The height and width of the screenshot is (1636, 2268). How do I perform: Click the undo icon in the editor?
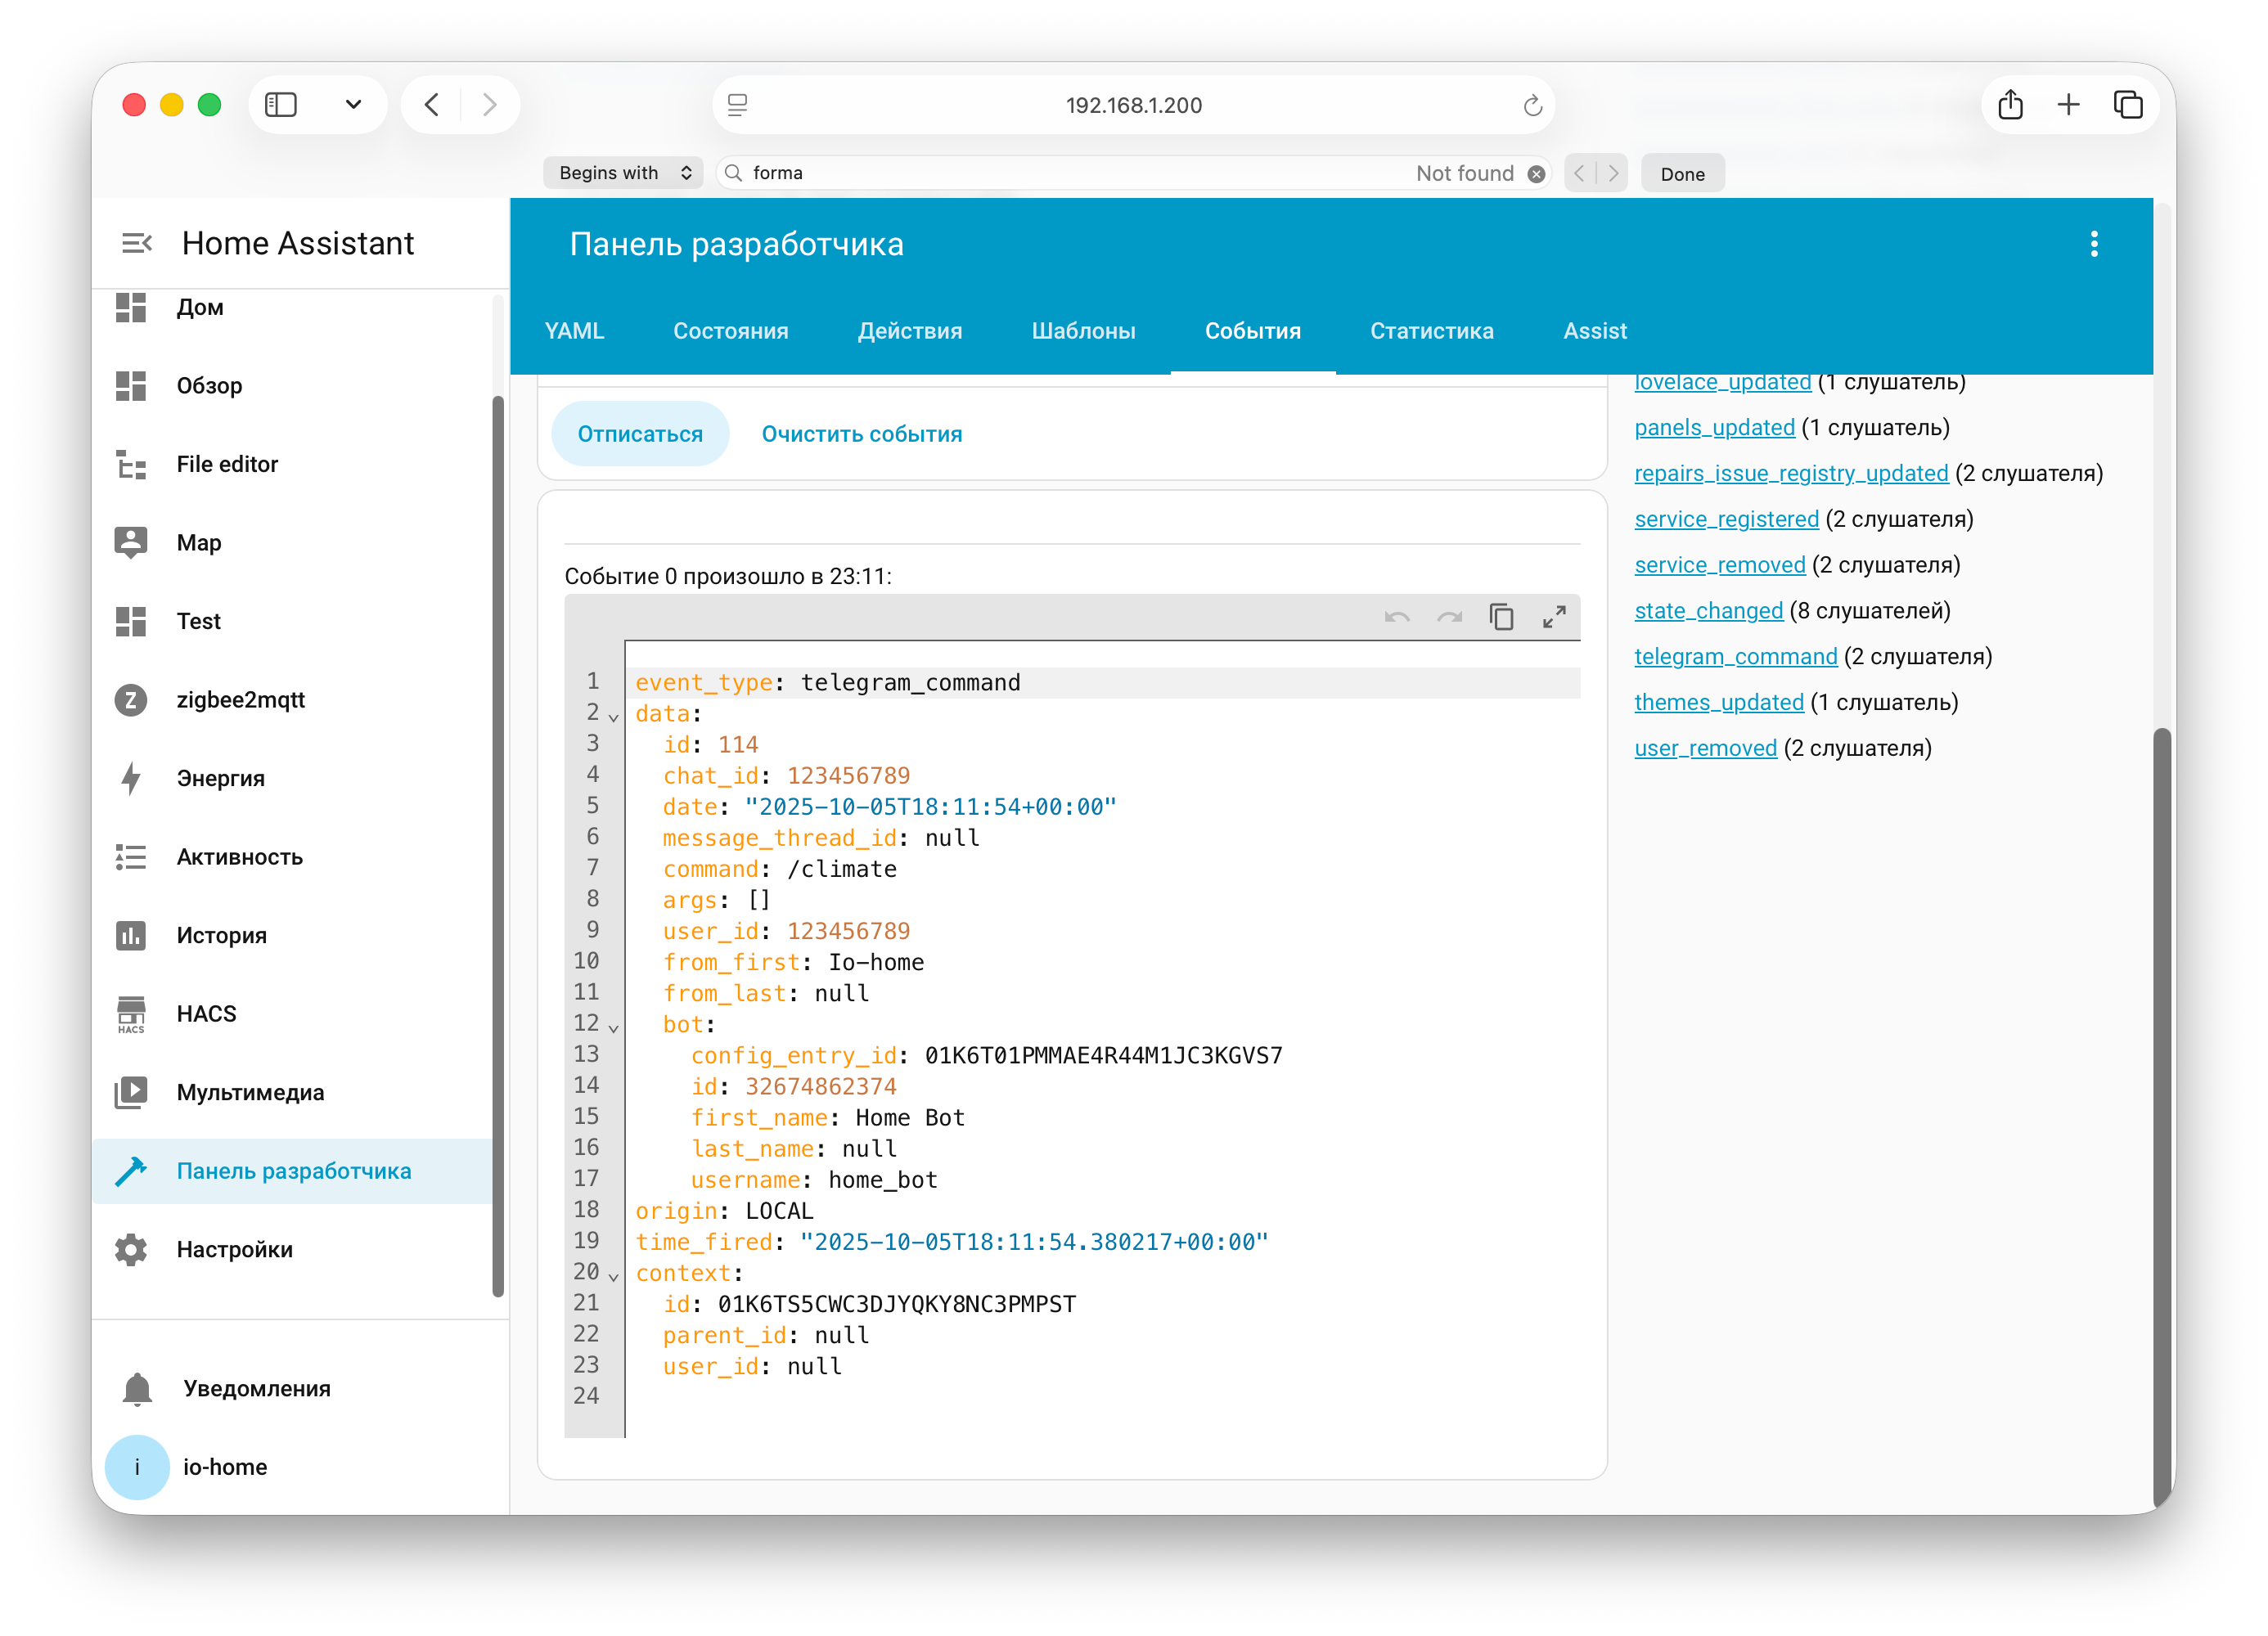point(1396,617)
